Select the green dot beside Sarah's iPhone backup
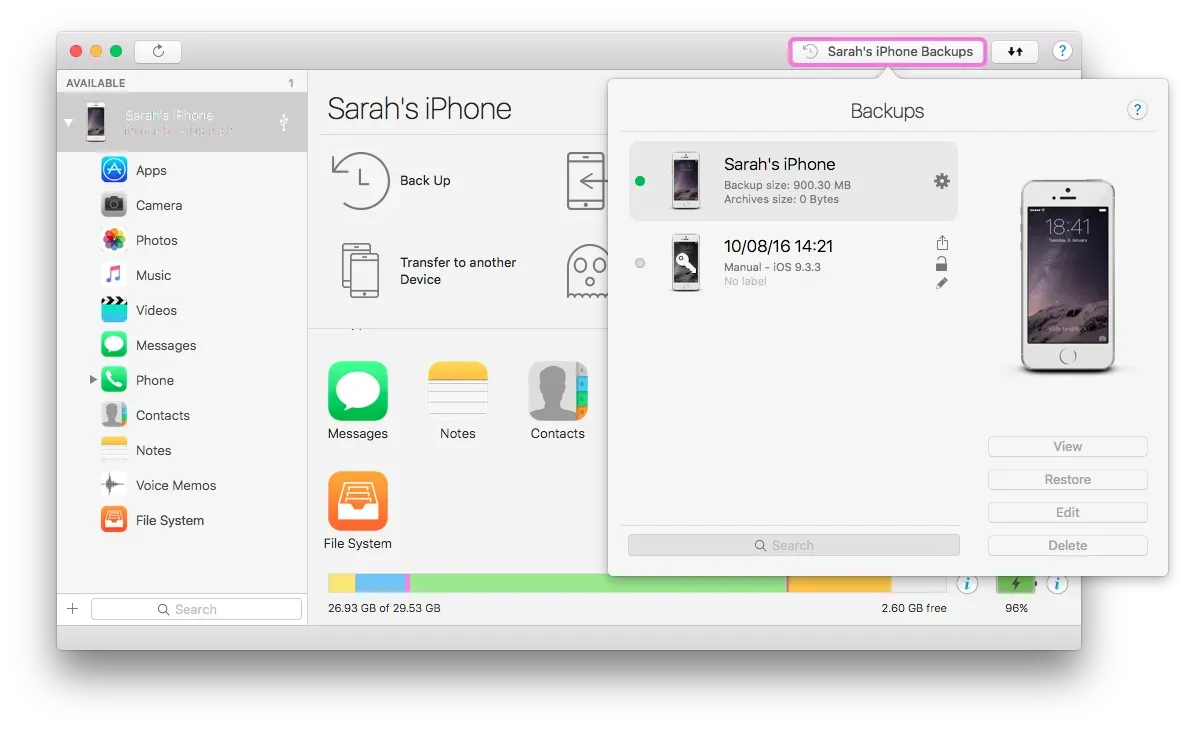This screenshot has width=1198, height=730. 640,181
